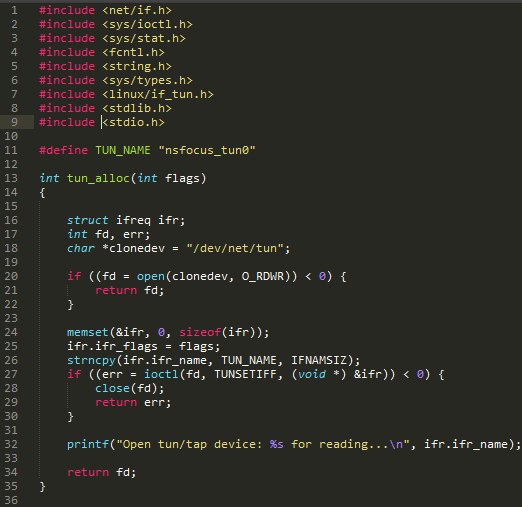Click the linux/if_tun.h include

(158, 94)
